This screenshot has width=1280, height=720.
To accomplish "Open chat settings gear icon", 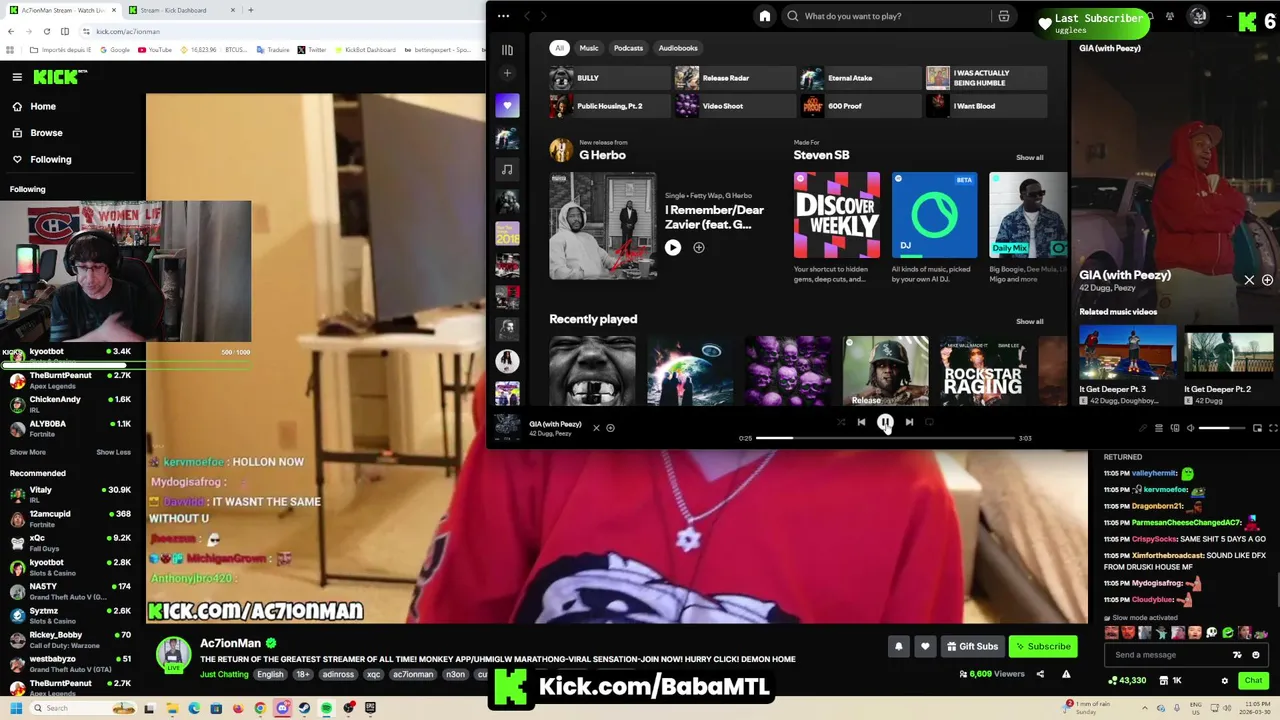I will (x=1224, y=681).
